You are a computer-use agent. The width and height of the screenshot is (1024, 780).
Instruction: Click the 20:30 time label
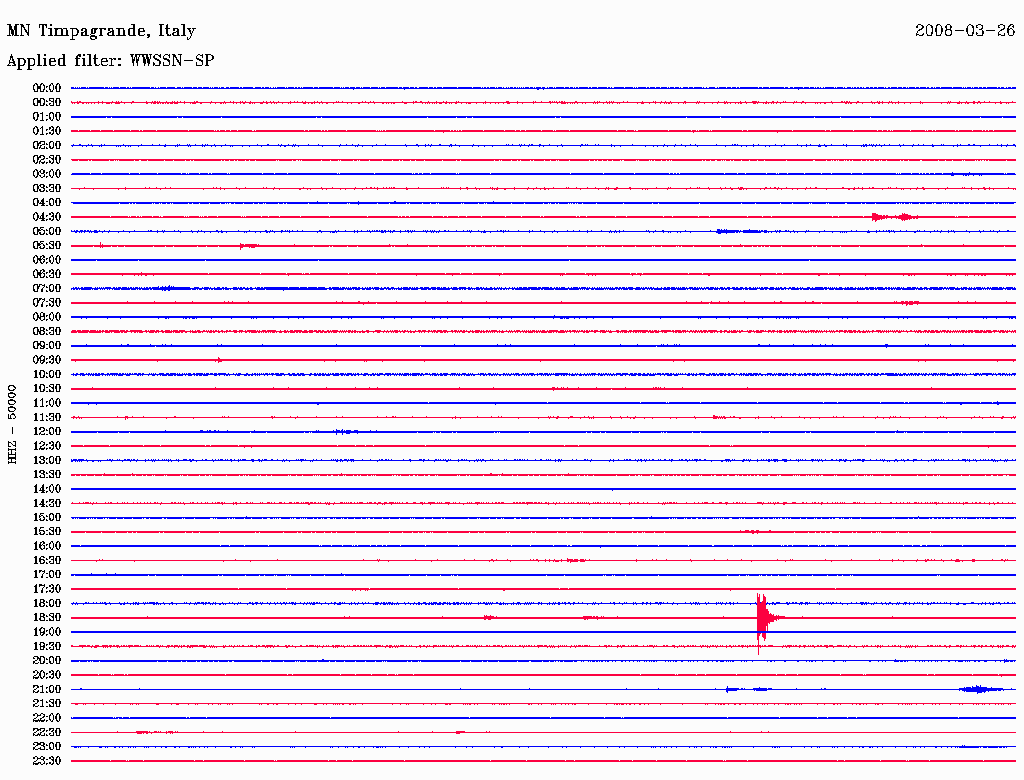pyautogui.click(x=47, y=675)
